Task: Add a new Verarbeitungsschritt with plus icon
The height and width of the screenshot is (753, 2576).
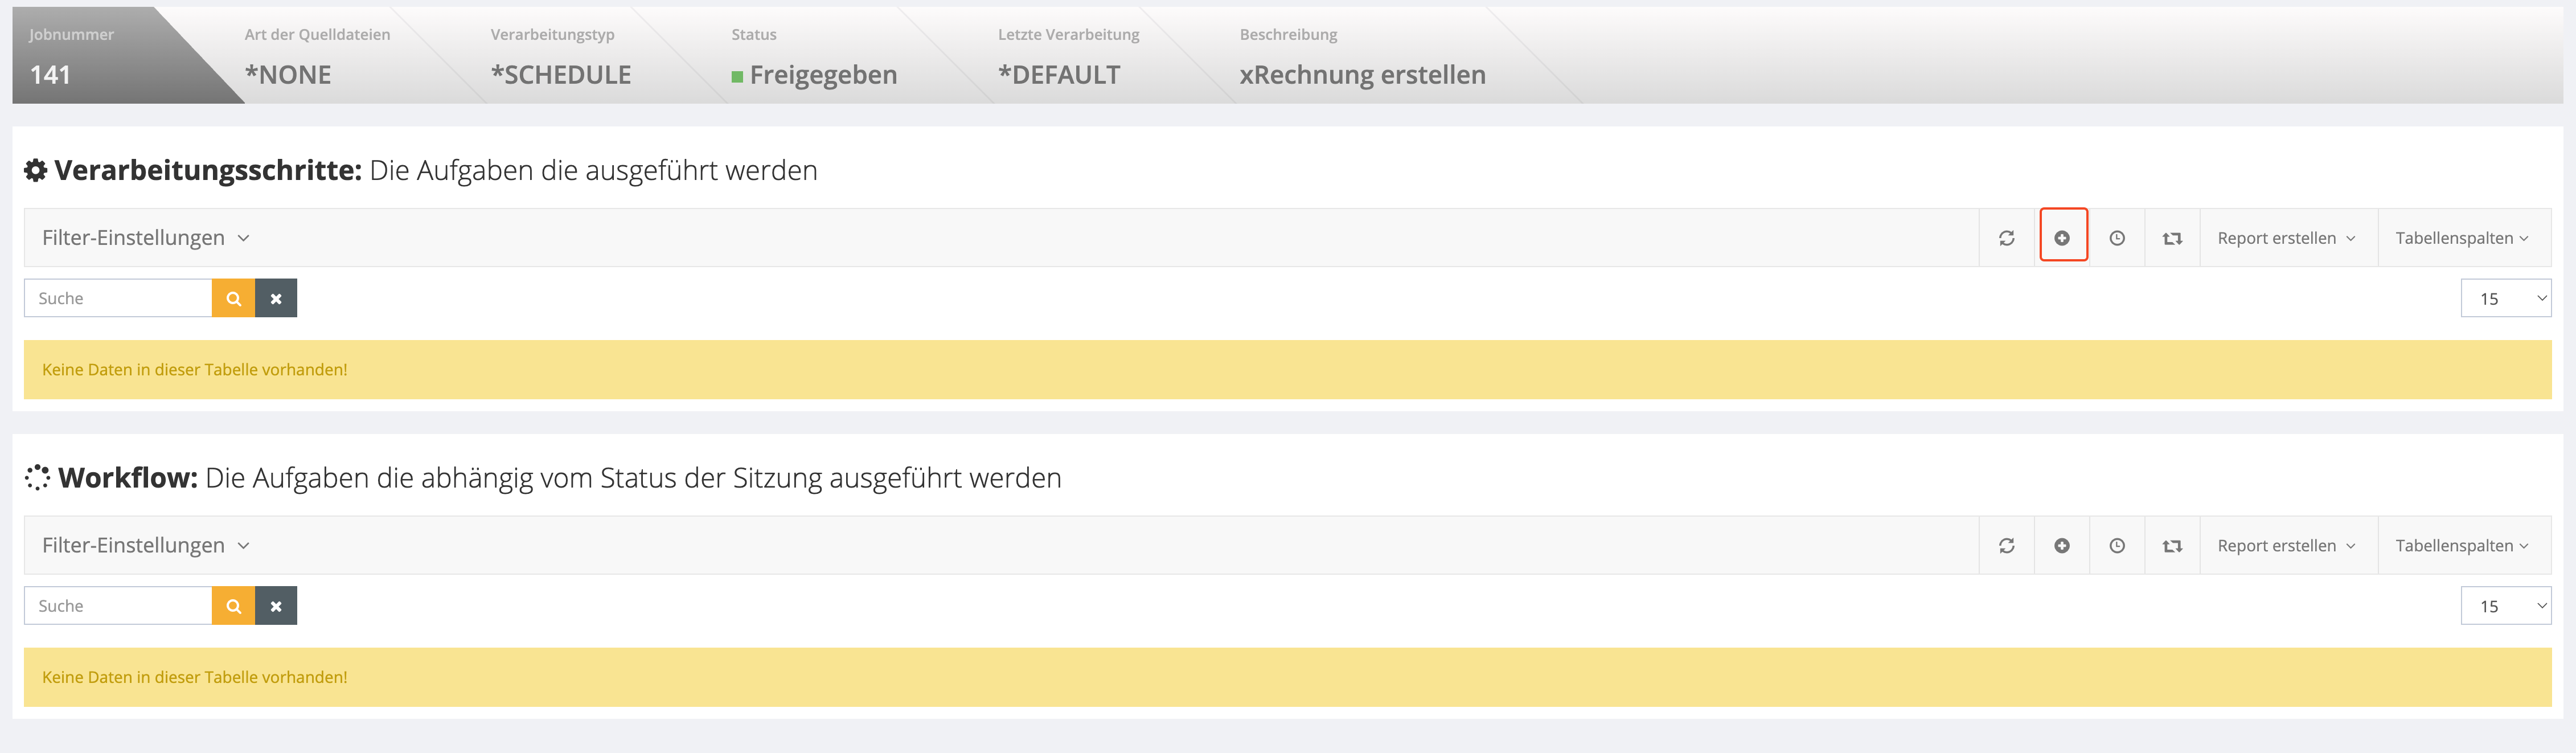Action: pos(2062,238)
